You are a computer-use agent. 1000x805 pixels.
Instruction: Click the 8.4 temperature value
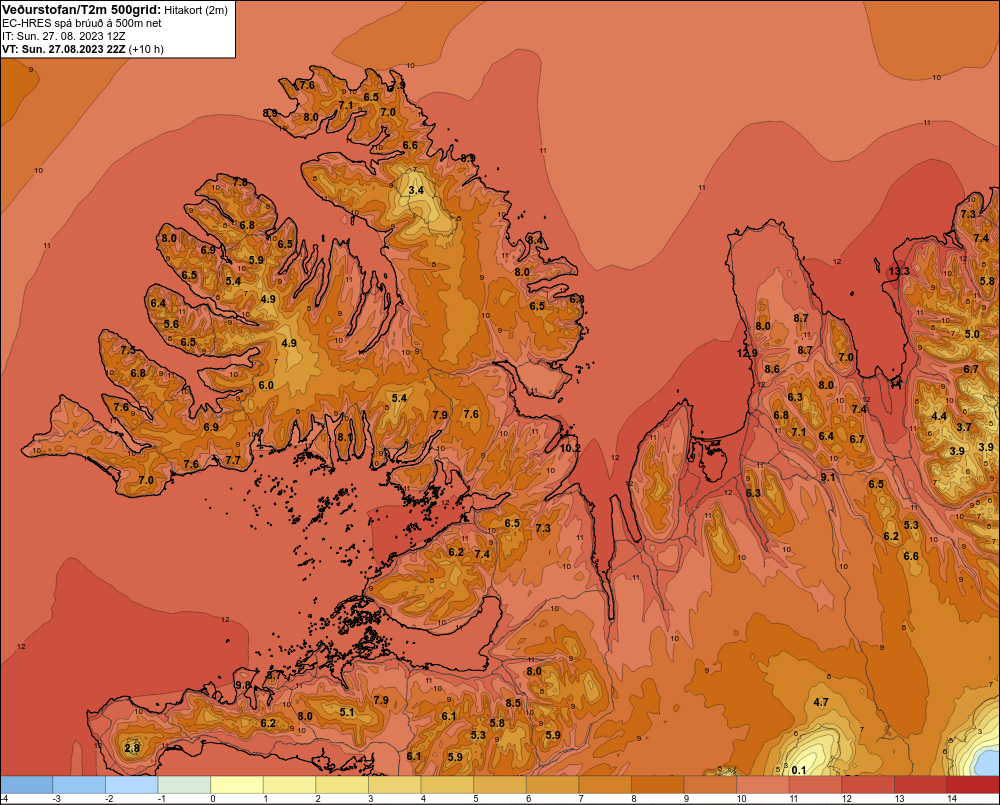coord(535,240)
